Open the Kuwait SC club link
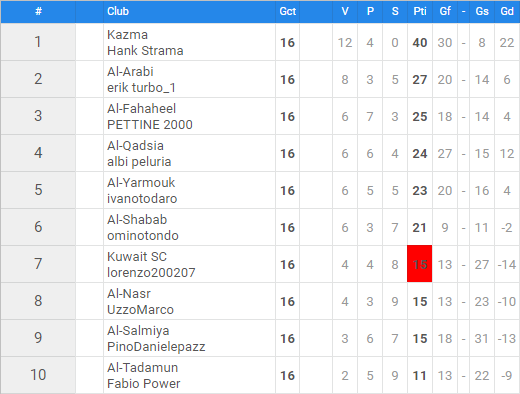 click(x=137, y=257)
